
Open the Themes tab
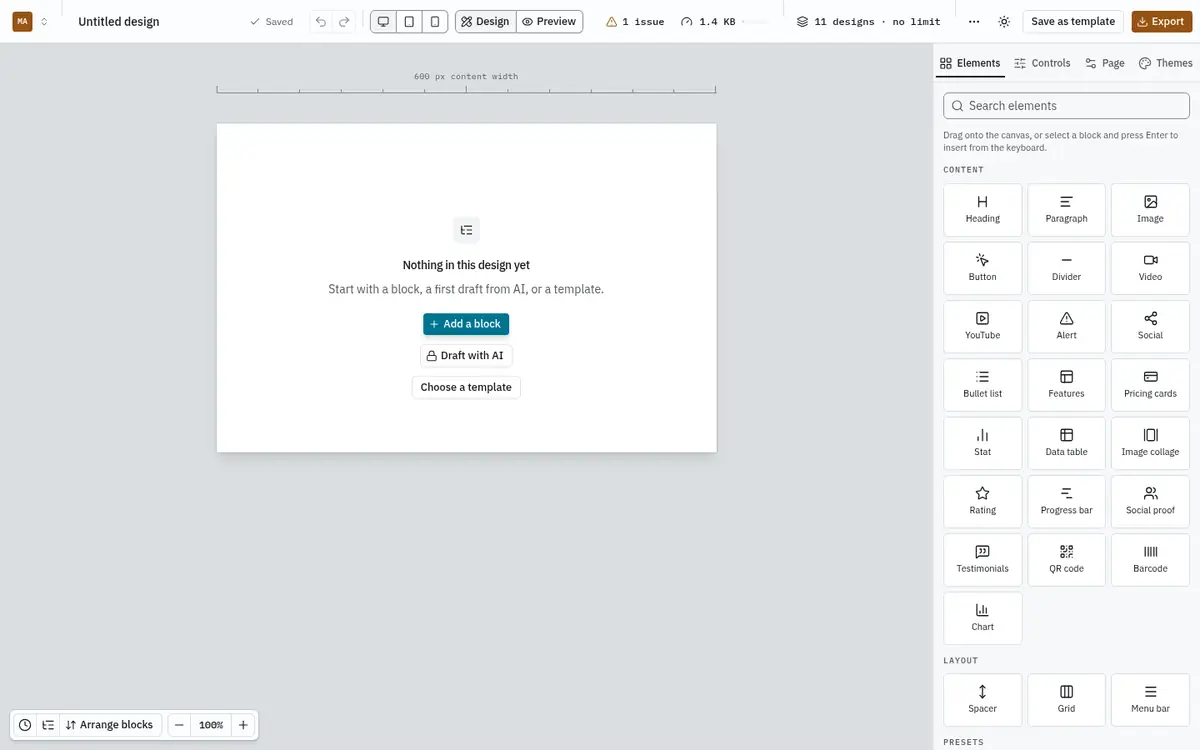click(1166, 63)
